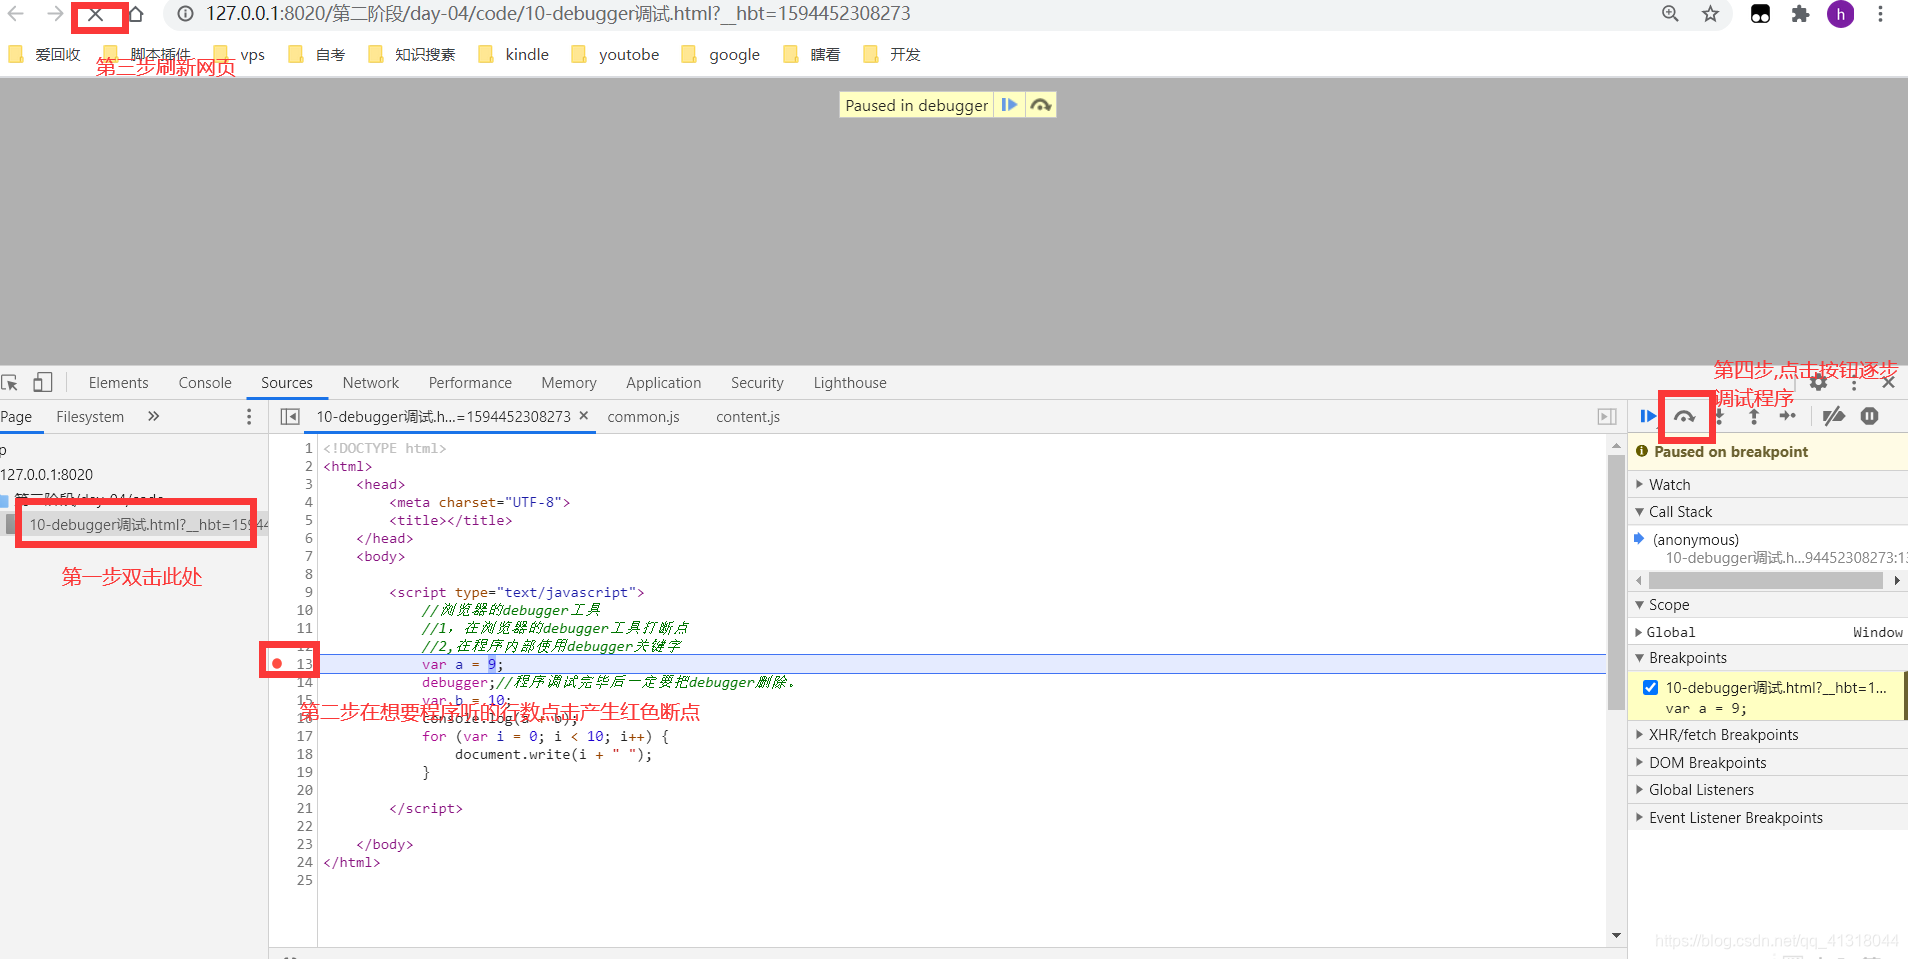This screenshot has height=959, width=1908.
Task: Resume from the Paused in debugger overlay
Action: point(1009,105)
